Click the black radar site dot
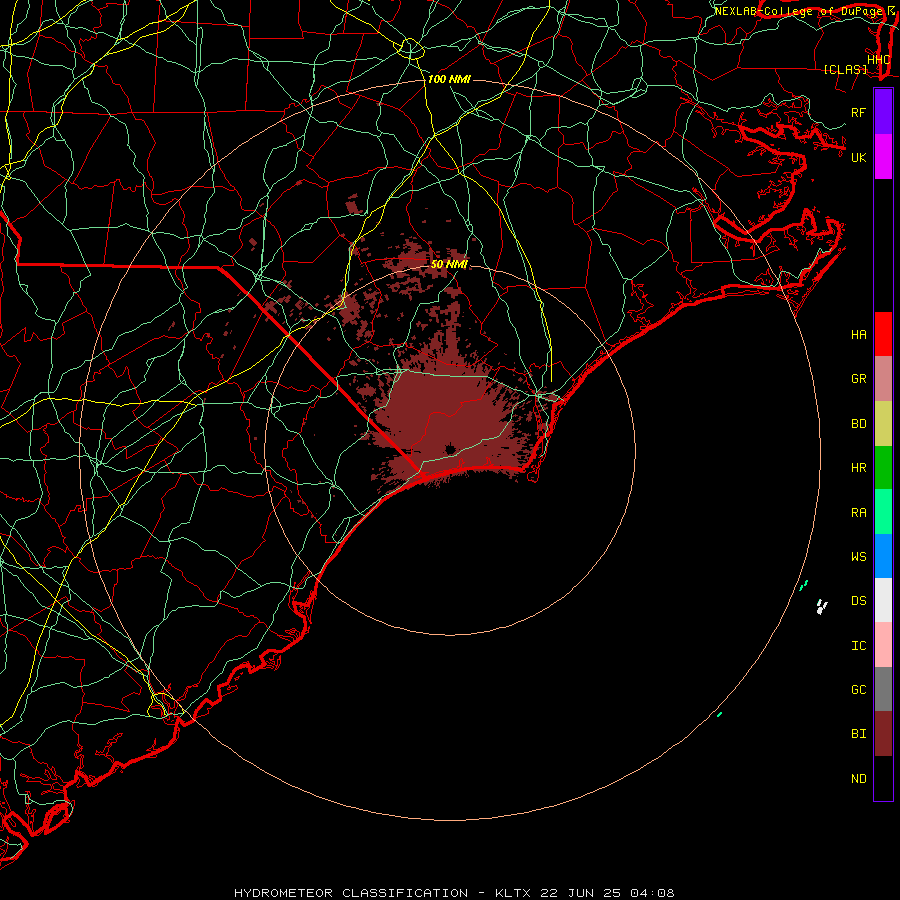The height and width of the screenshot is (900, 900). [x=450, y=449]
